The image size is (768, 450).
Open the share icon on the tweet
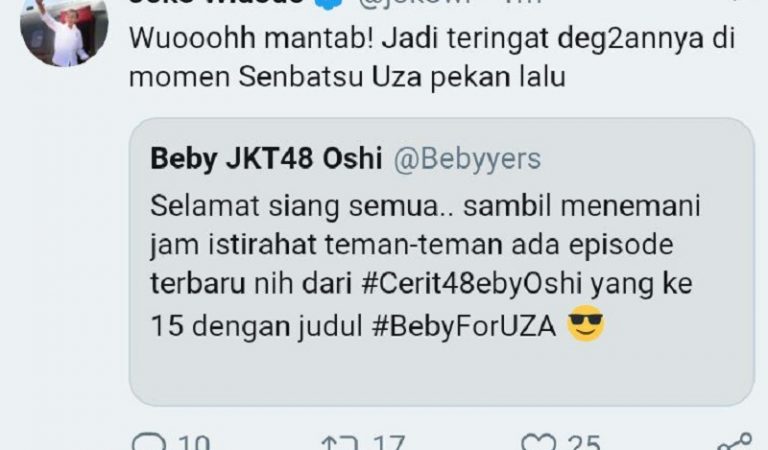(x=735, y=442)
